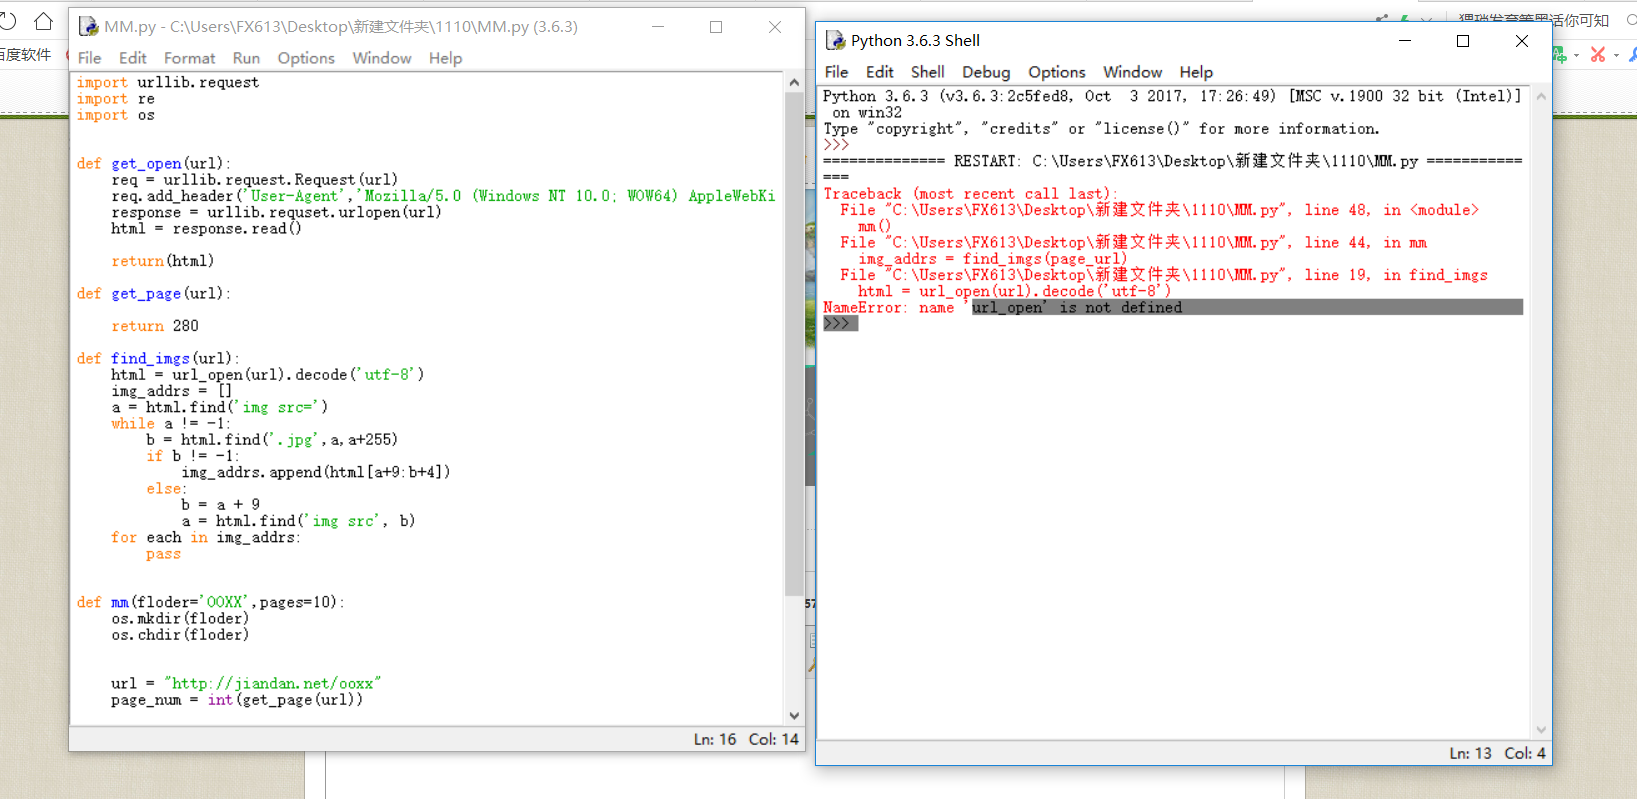The width and height of the screenshot is (1637, 799).
Task: Click the editor scrollbar up arrow
Action: [x=794, y=82]
